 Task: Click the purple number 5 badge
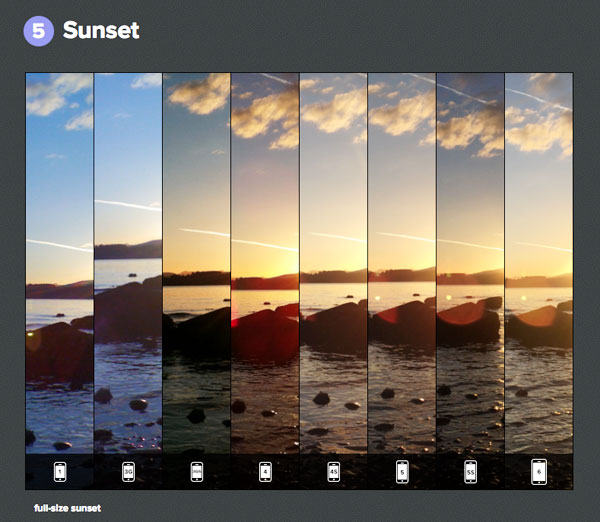tap(38, 31)
